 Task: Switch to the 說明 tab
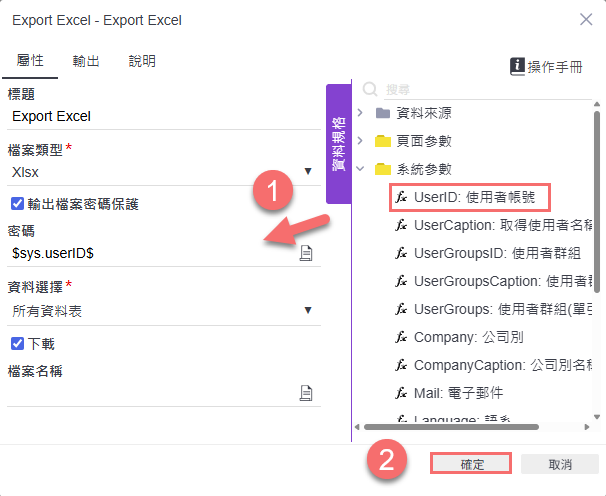[142, 61]
